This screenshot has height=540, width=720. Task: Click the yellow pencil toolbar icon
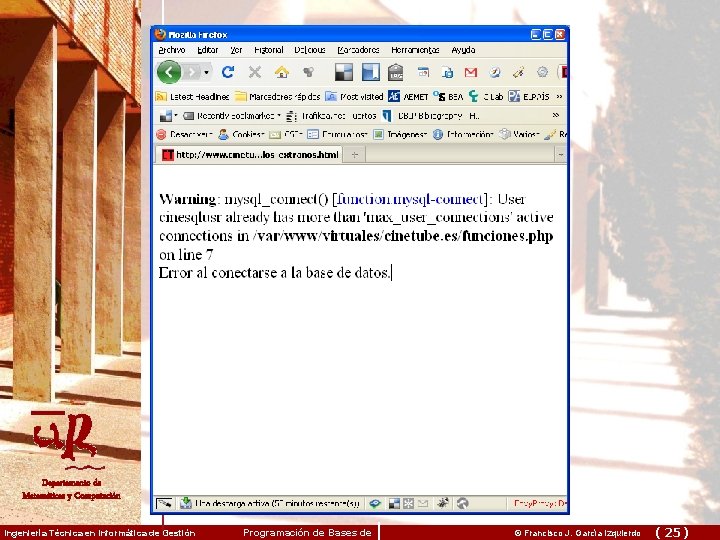click(x=518, y=72)
